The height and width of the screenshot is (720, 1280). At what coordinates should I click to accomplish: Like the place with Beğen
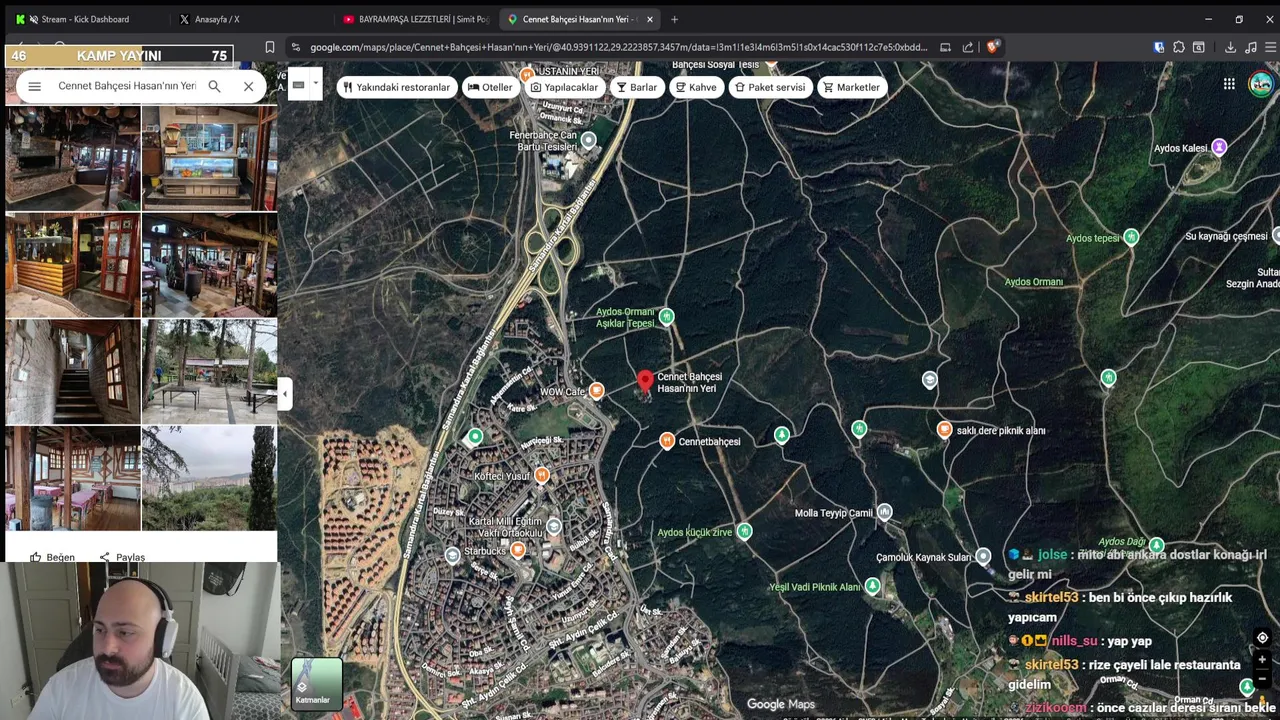52,557
